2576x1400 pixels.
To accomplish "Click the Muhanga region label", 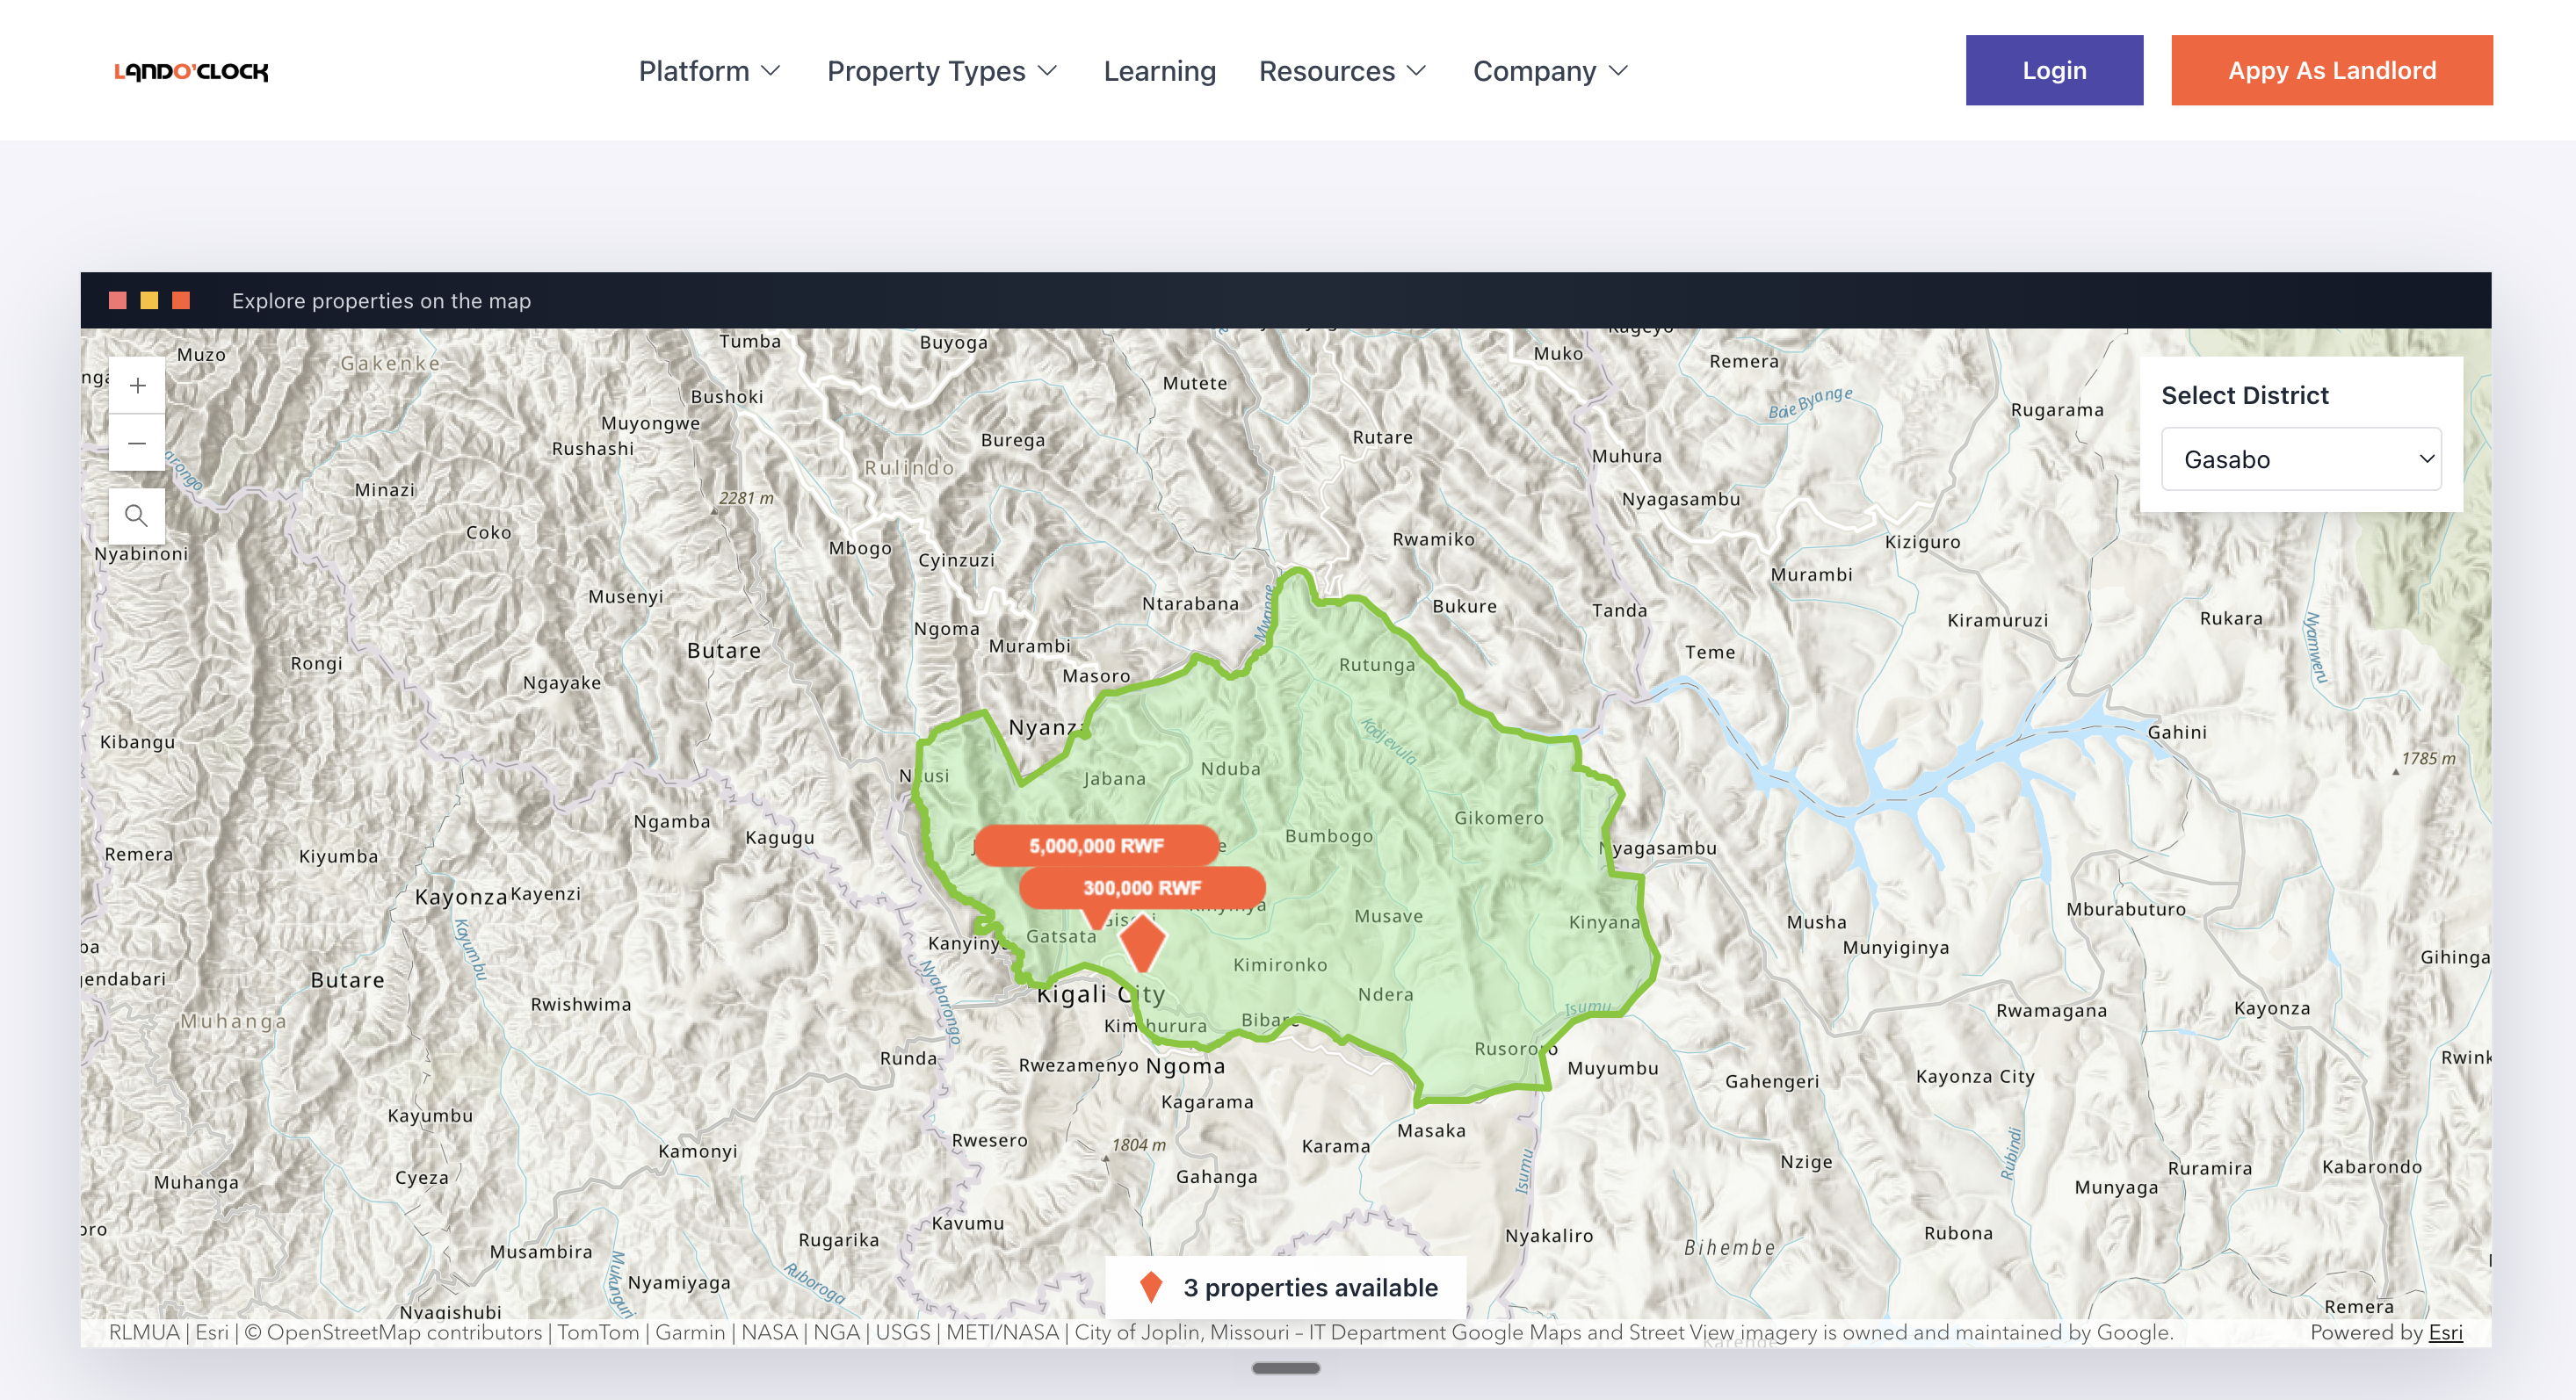I will tap(233, 1021).
